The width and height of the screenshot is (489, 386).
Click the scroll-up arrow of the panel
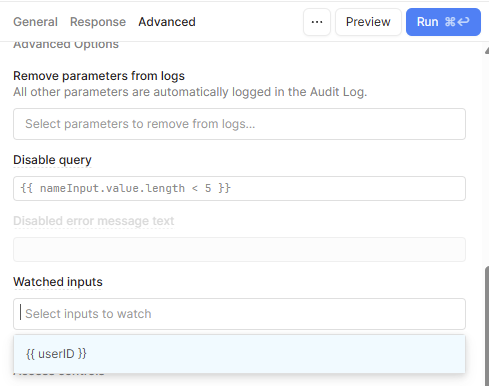click(487, 50)
